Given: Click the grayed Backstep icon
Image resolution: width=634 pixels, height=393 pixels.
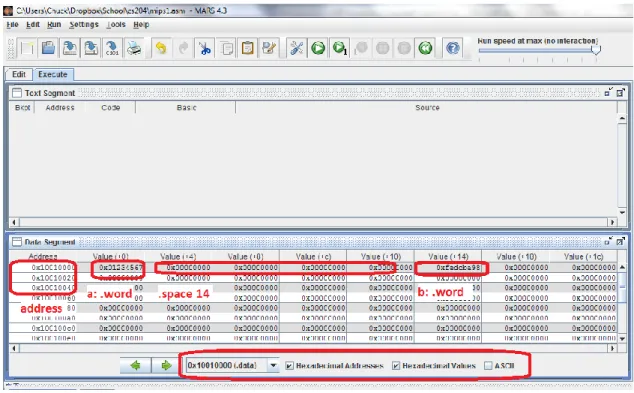Looking at the screenshot, I should click(361, 49).
